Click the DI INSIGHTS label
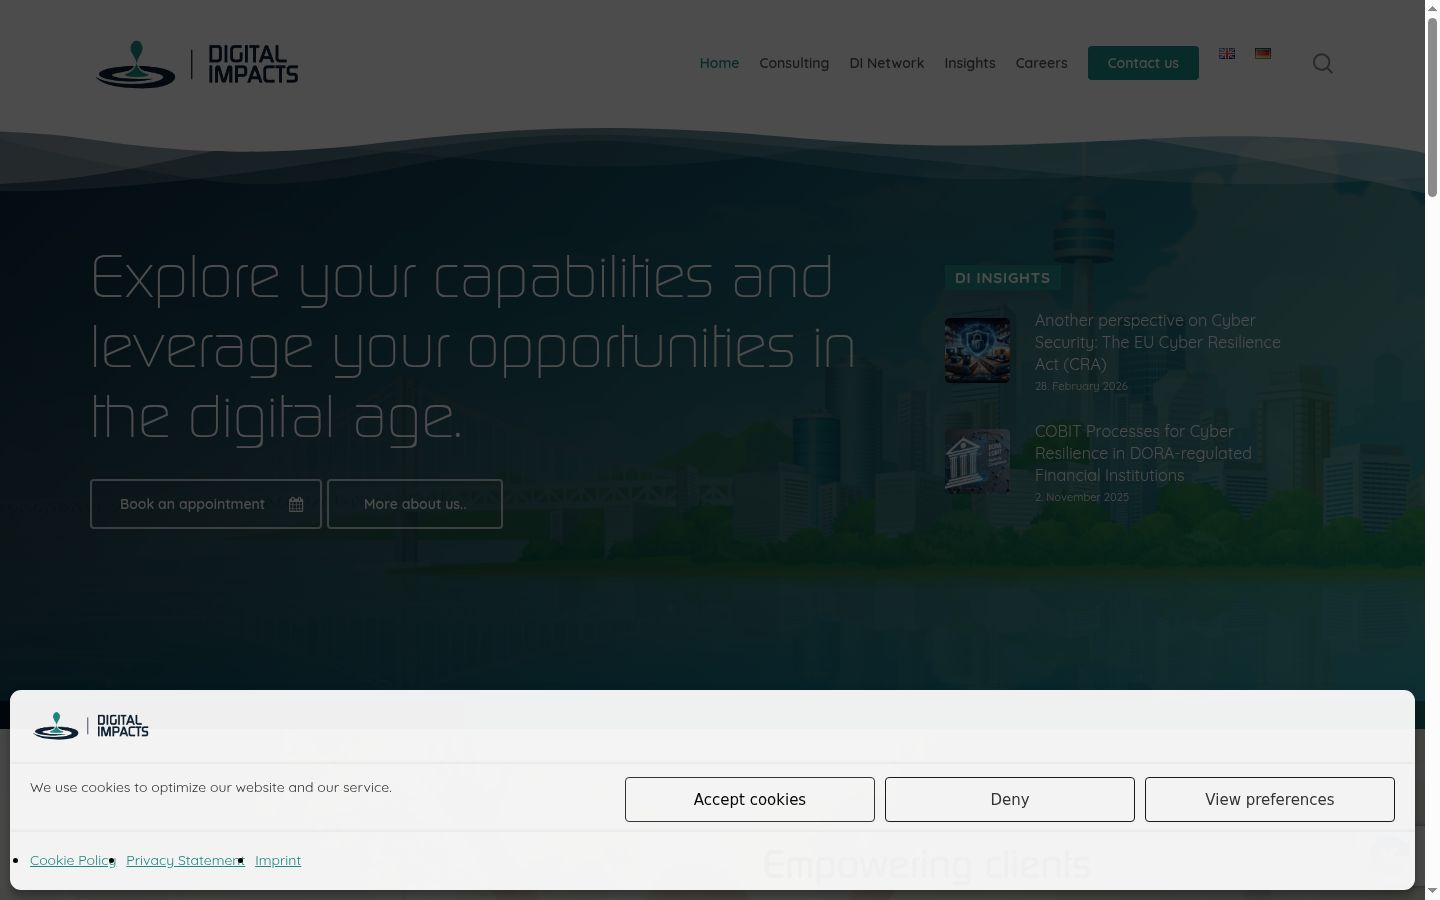The width and height of the screenshot is (1440, 900). tap(1002, 278)
